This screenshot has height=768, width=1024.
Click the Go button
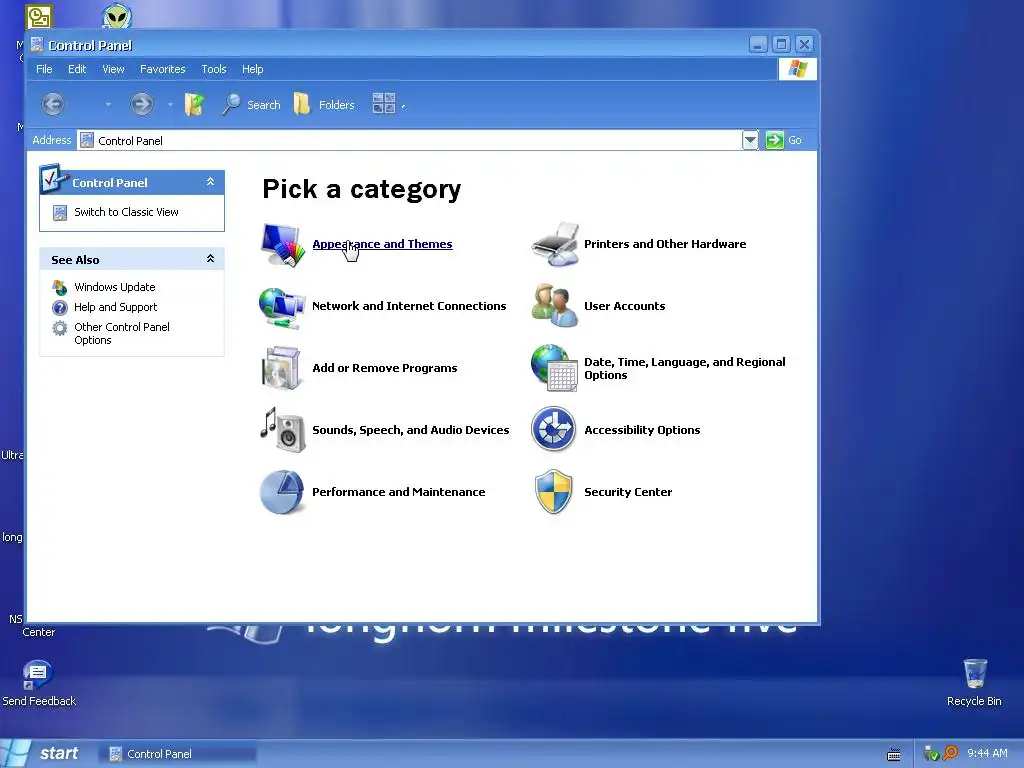coord(784,140)
